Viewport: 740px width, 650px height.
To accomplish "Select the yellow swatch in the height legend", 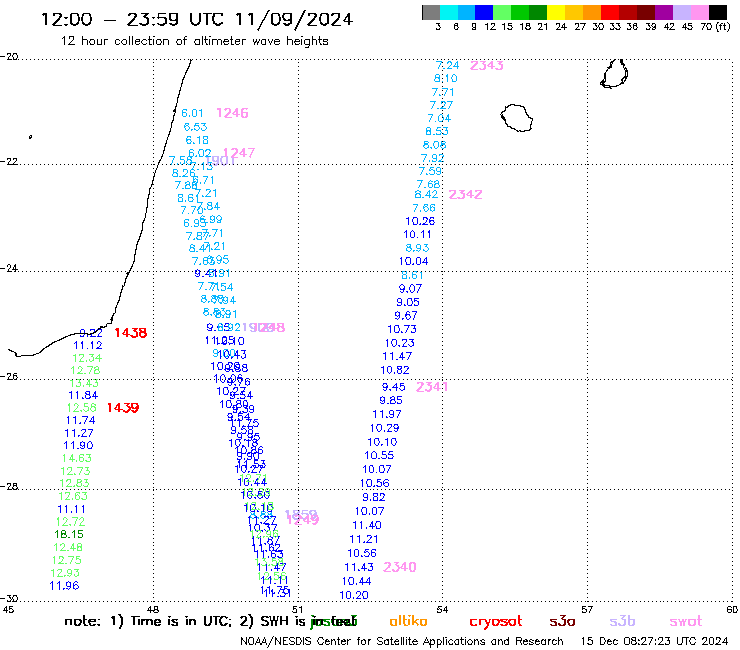I will point(556,12).
